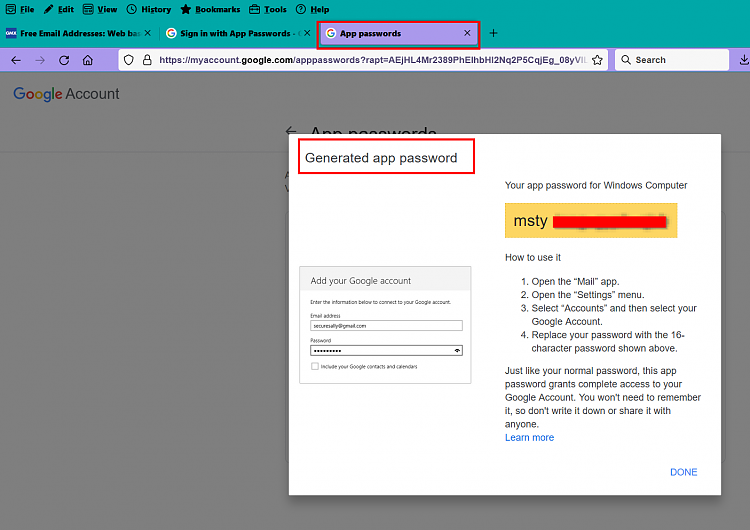
Task: Click back arrow beside App passwords heading
Action: point(290,131)
